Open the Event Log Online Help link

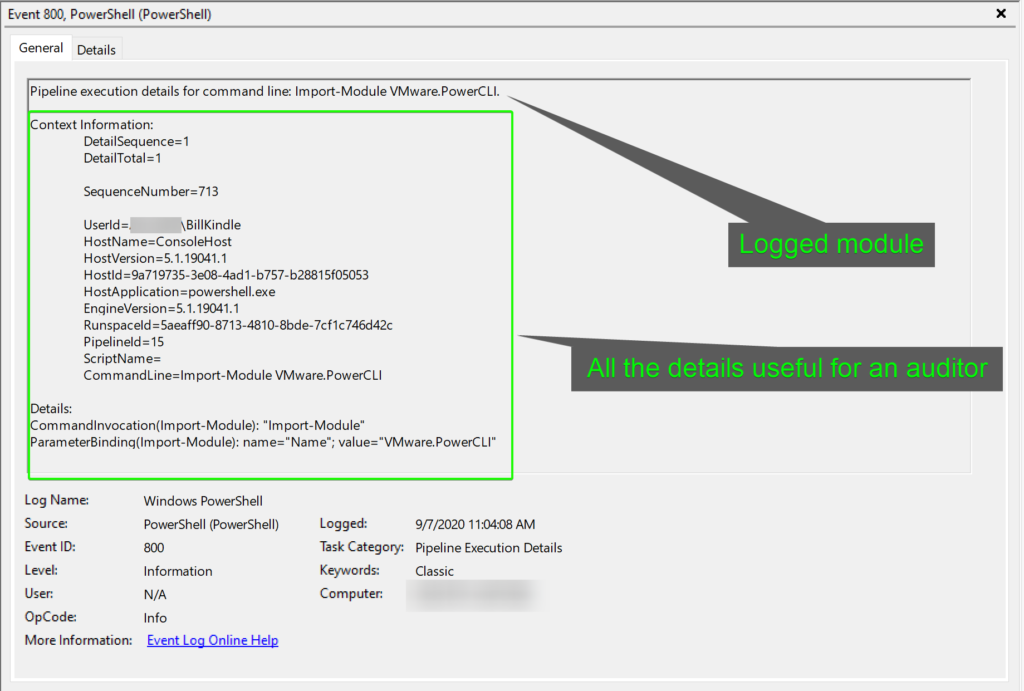pos(212,640)
